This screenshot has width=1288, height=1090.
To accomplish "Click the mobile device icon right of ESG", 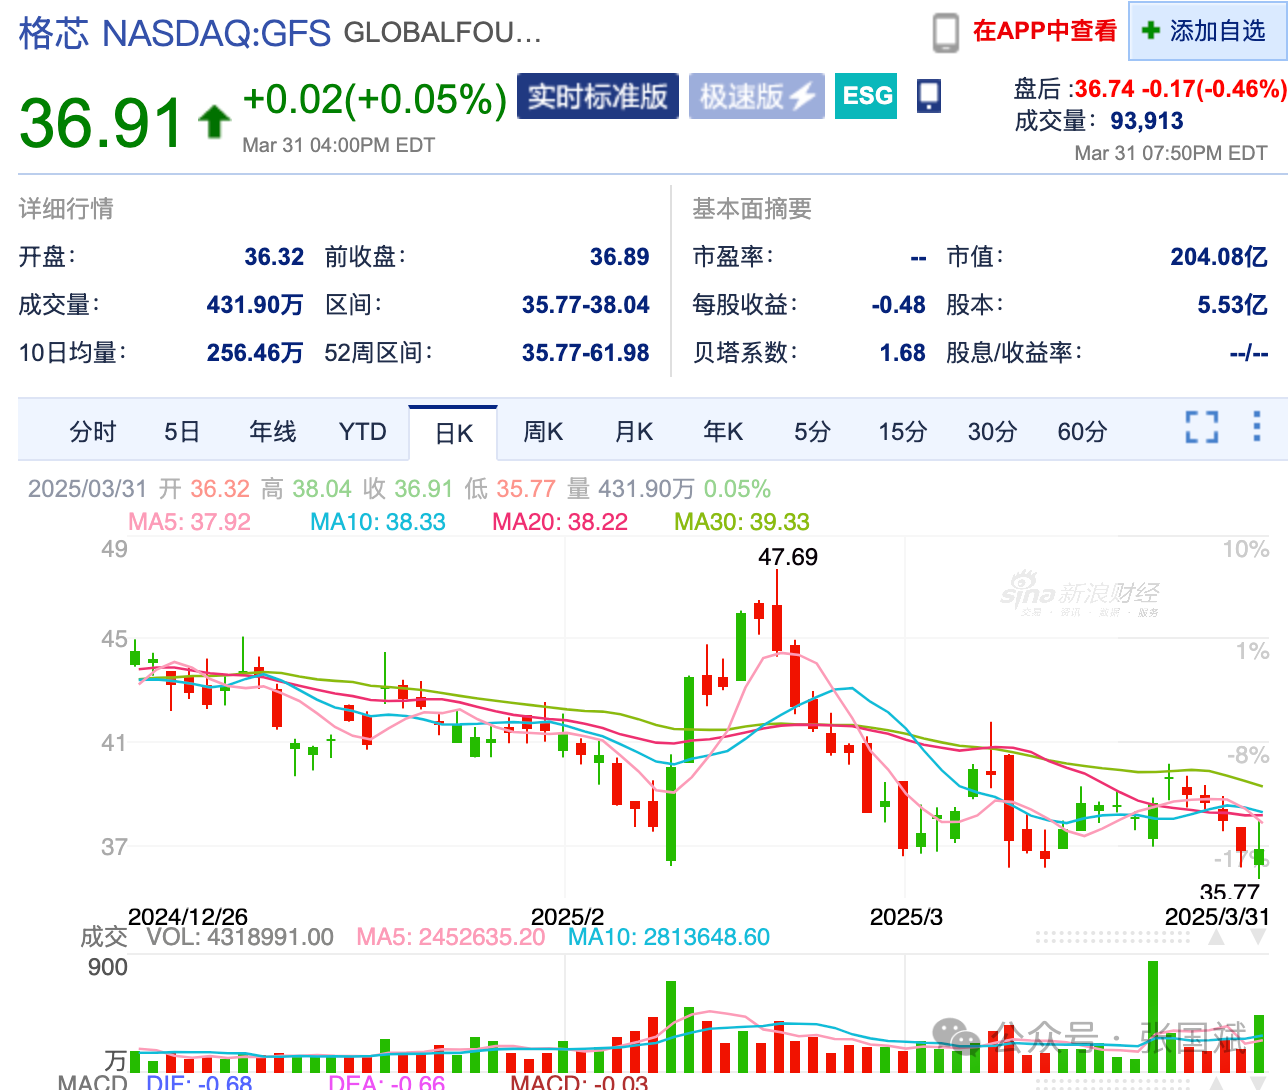I will (x=929, y=96).
